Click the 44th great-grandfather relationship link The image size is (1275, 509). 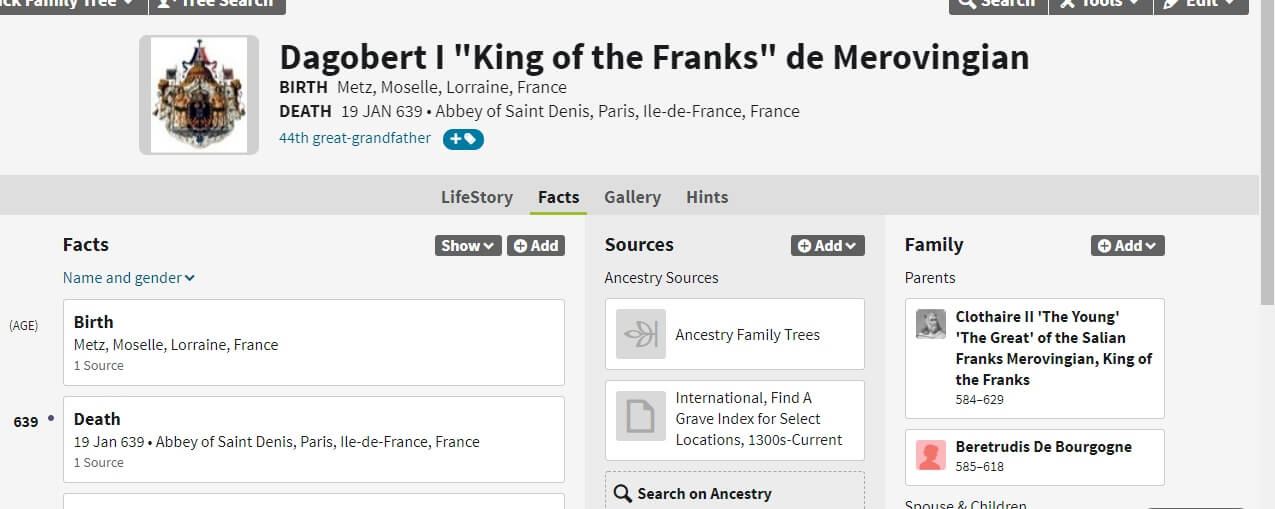coord(355,138)
